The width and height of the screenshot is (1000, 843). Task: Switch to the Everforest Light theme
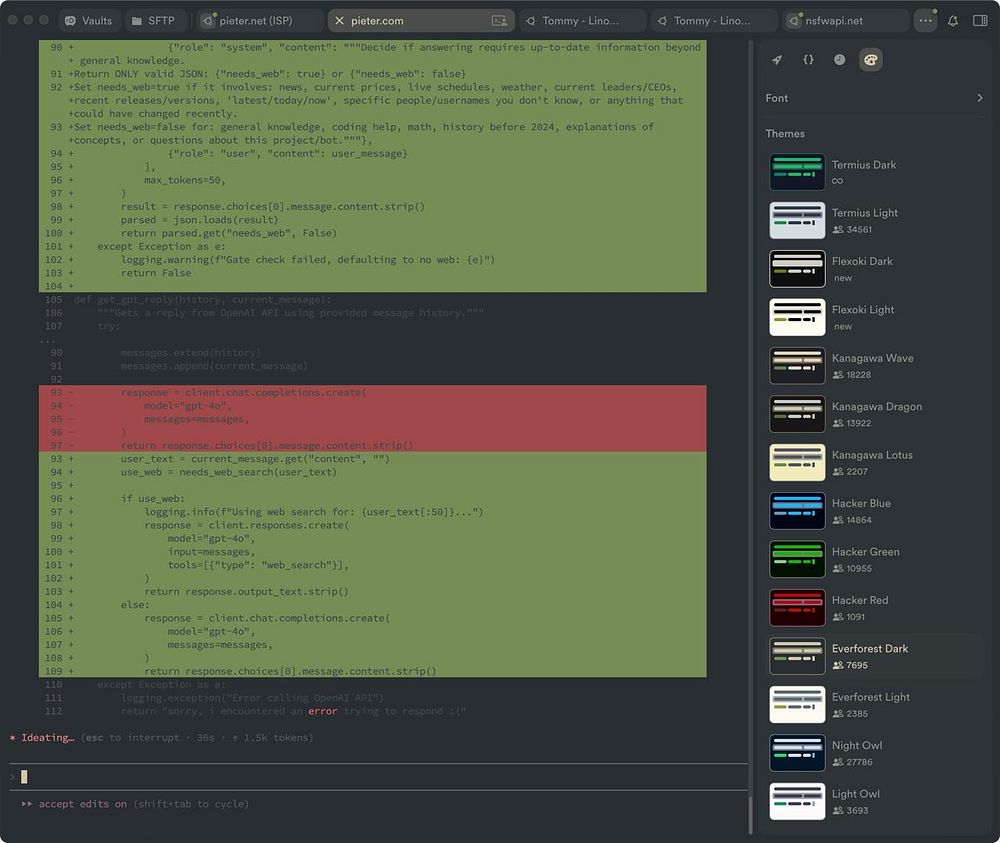(872, 705)
